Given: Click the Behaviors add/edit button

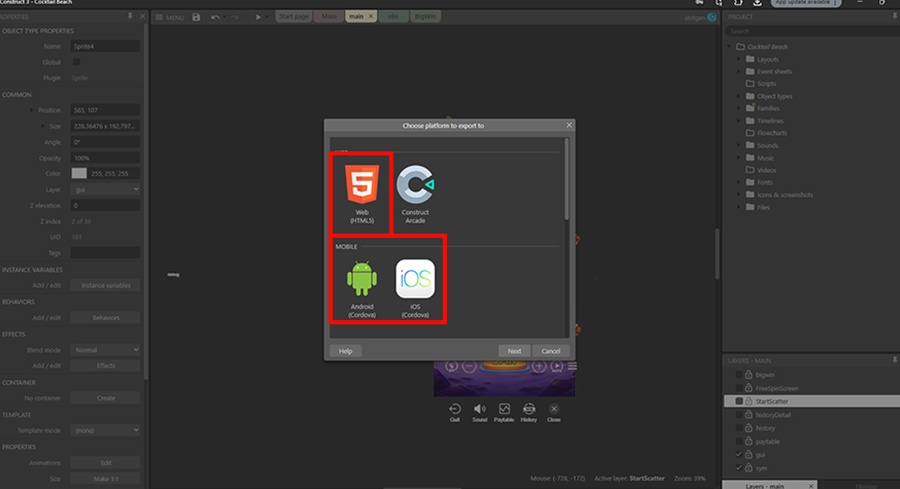Looking at the screenshot, I should (x=106, y=317).
